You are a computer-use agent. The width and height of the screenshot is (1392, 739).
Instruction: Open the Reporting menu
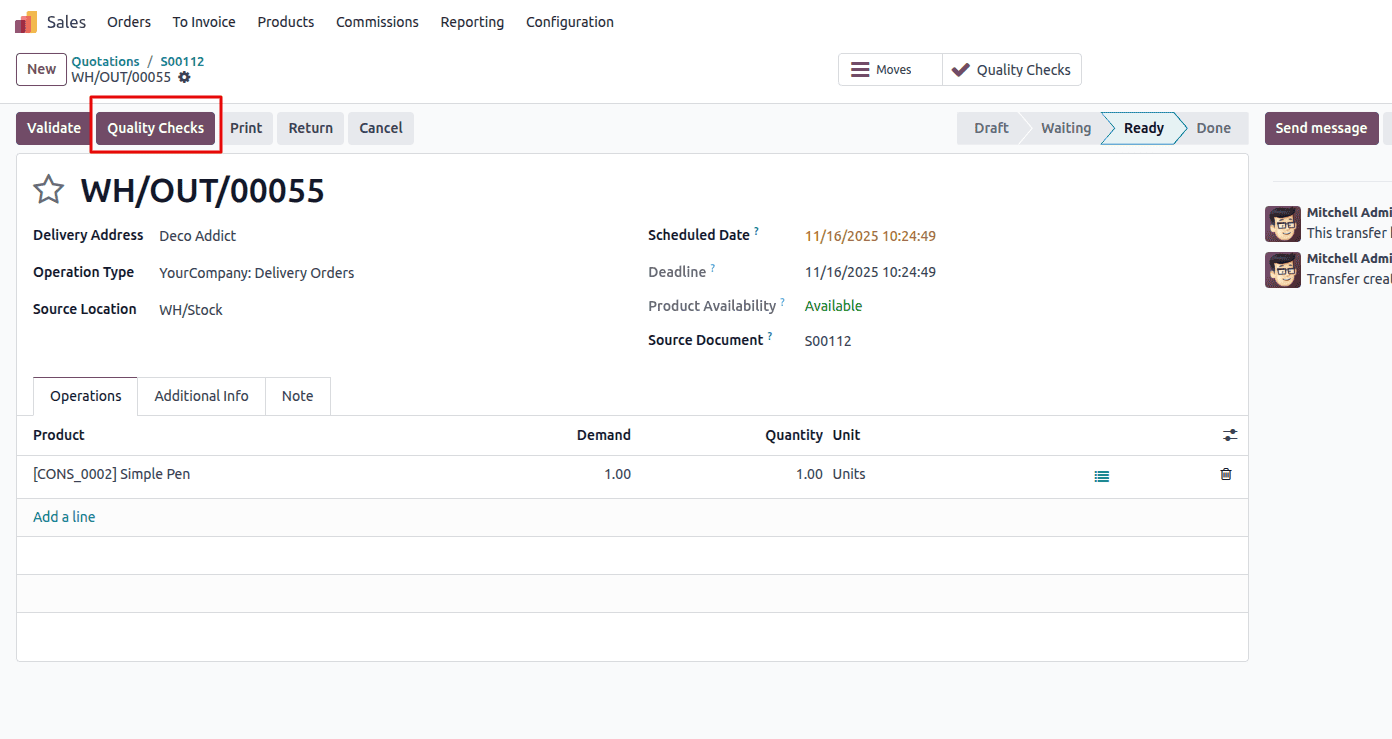472,21
